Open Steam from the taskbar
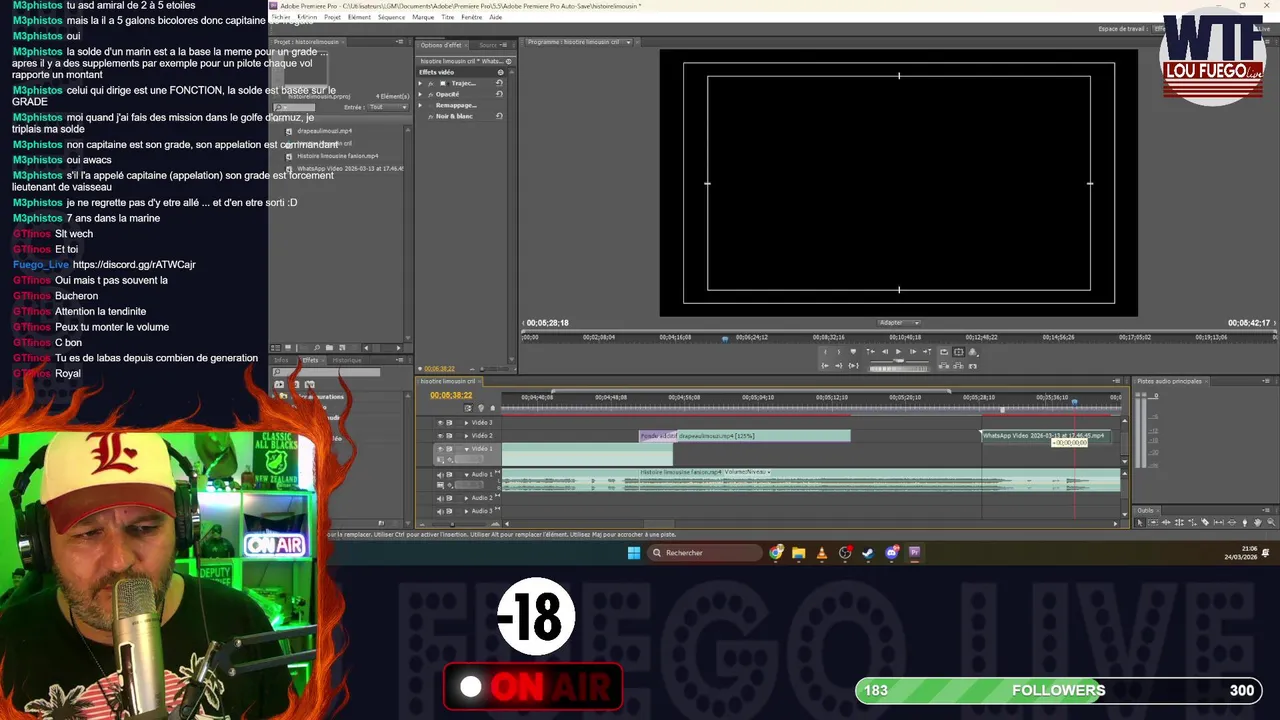Screen dimensions: 1280x720 coord(867,553)
